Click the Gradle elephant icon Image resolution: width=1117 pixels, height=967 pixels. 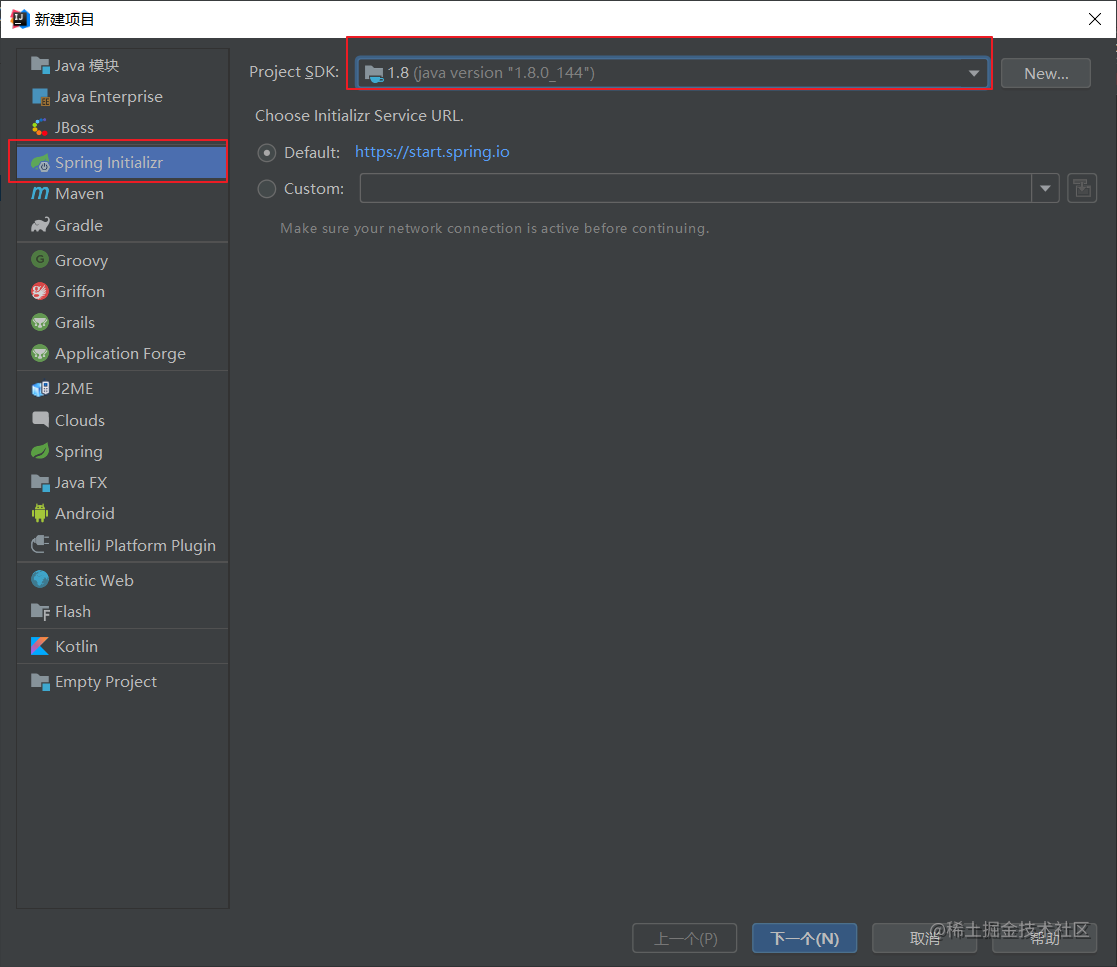(x=40, y=225)
